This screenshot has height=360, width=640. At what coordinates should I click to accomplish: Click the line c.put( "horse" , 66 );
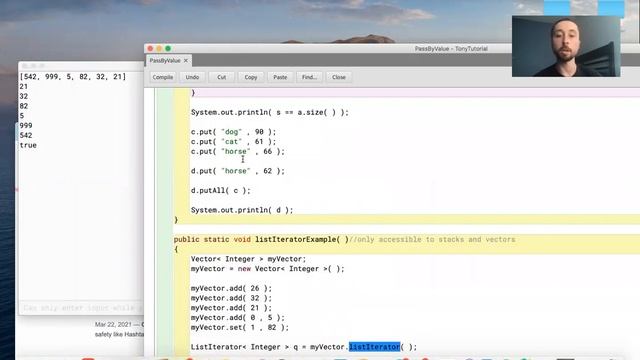pyautogui.click(x=238, y=151)
